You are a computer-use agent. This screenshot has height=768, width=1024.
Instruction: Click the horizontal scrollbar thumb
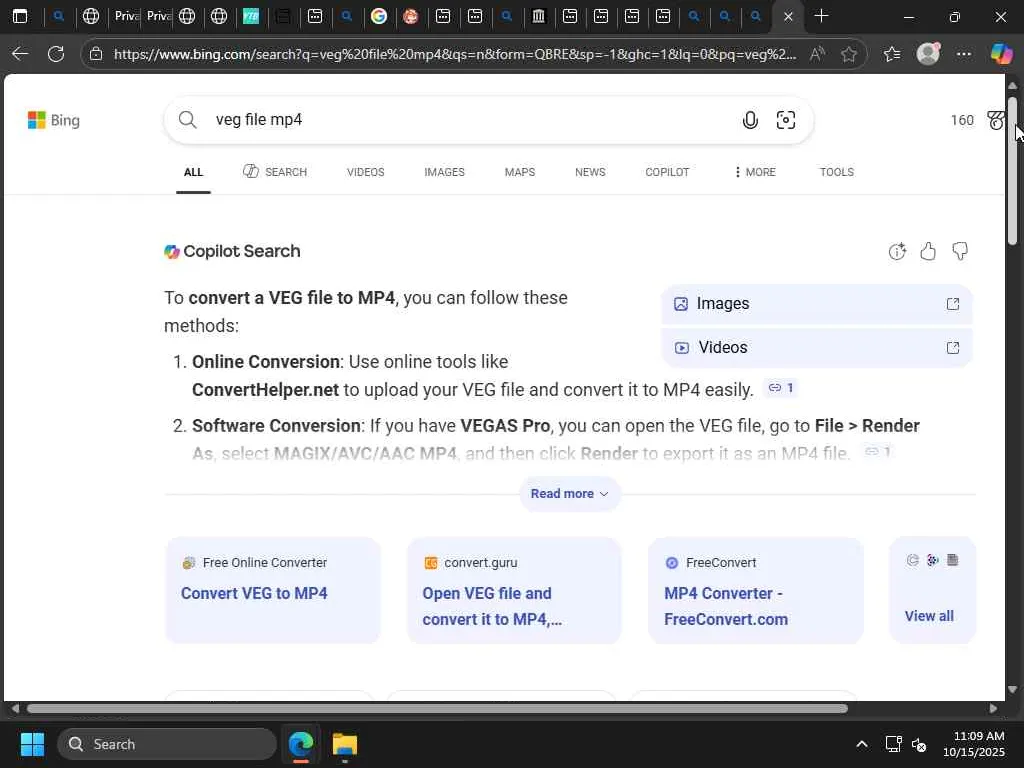tap(438, 709)
